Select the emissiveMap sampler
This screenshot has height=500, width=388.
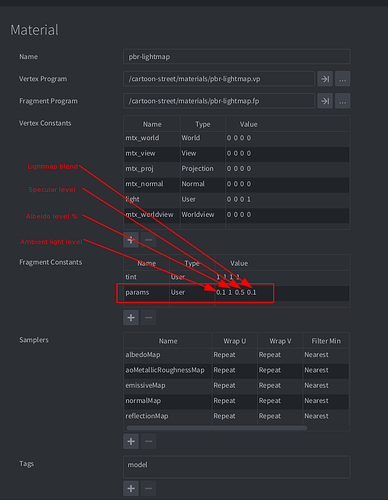(x=145, y=385)
